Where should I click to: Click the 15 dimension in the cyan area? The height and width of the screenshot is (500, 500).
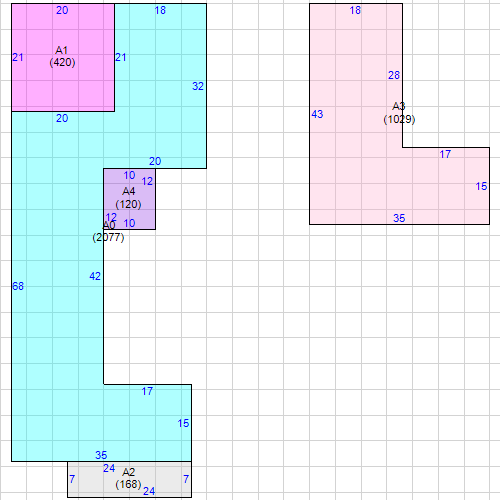pyautogui.click(x=183, y=423)
